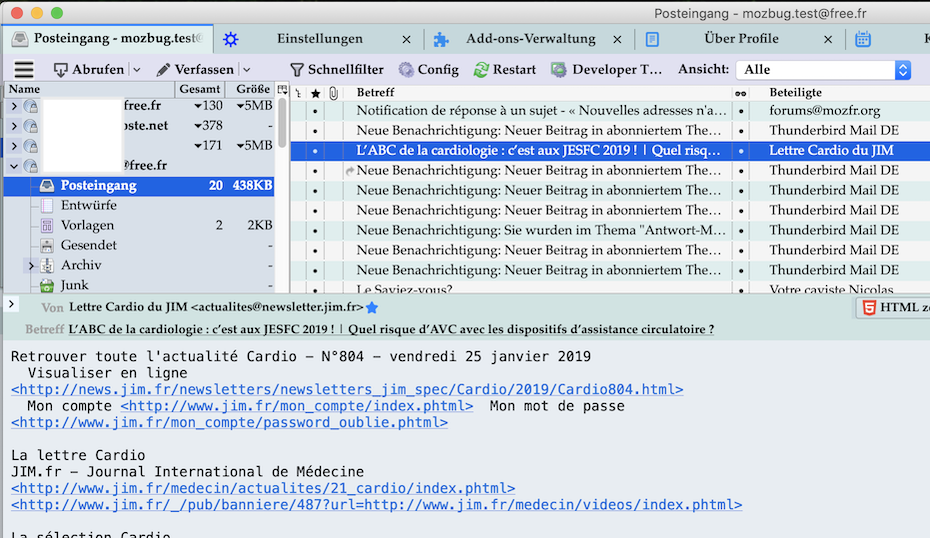The image size is (930, 538).
Task: Toggle threaded view column header
Action: pos(298,93)
